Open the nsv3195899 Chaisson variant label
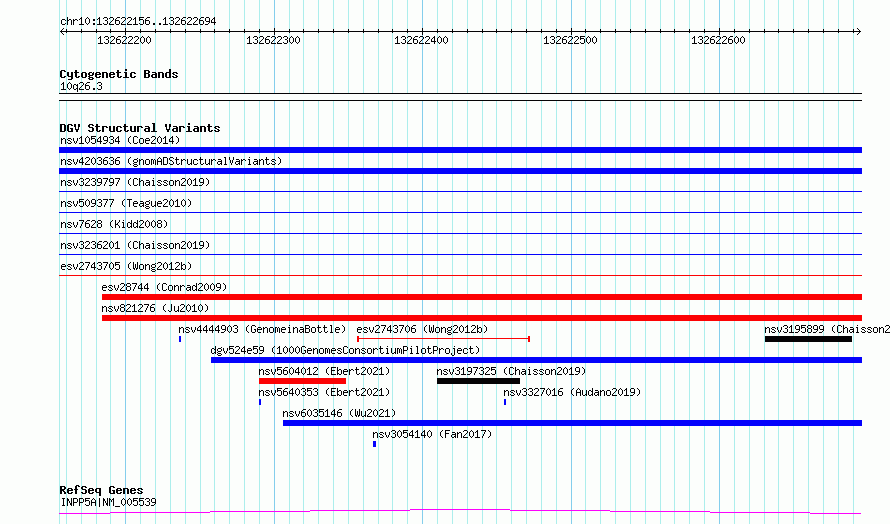The image size is (890, 524). pyautogui.click(x=826, y=329)
